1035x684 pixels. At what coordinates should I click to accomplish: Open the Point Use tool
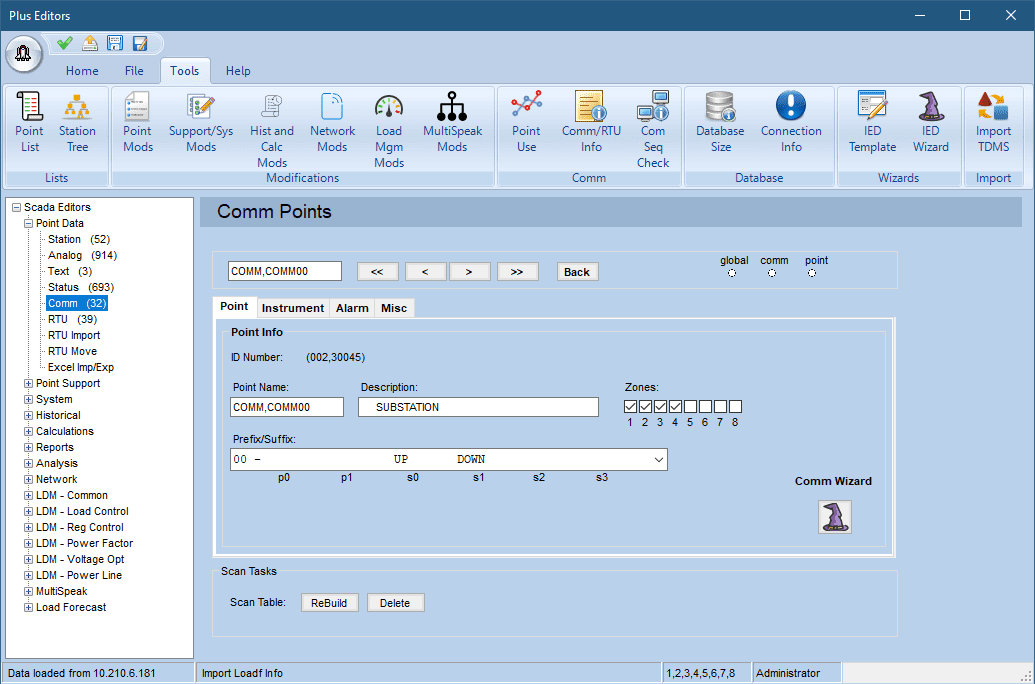[526, 123]
